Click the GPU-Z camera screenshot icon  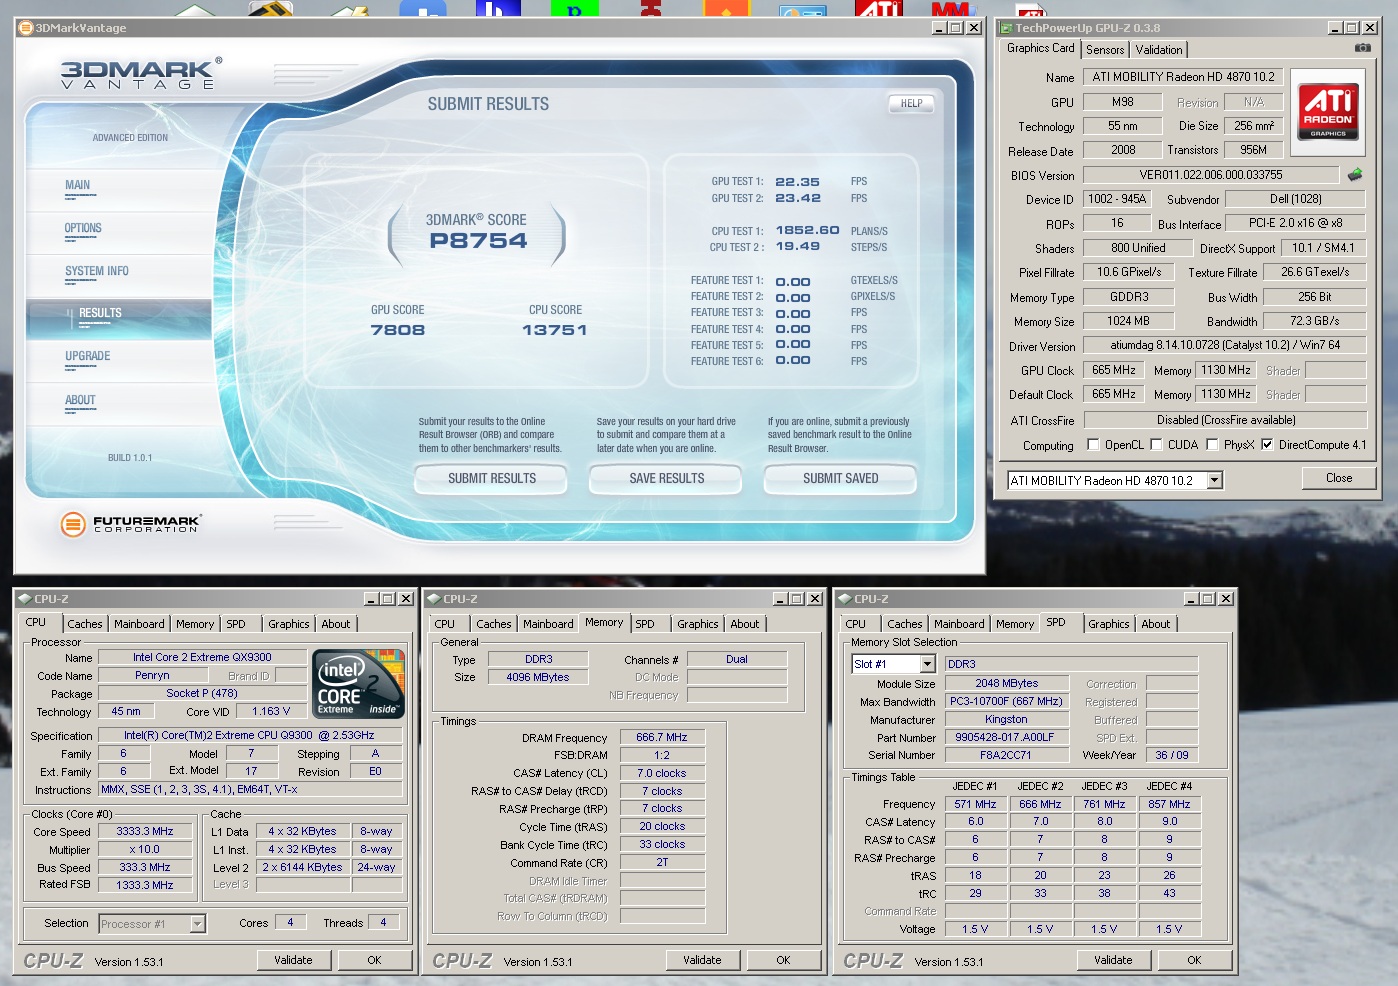(x=1362, y=48)
